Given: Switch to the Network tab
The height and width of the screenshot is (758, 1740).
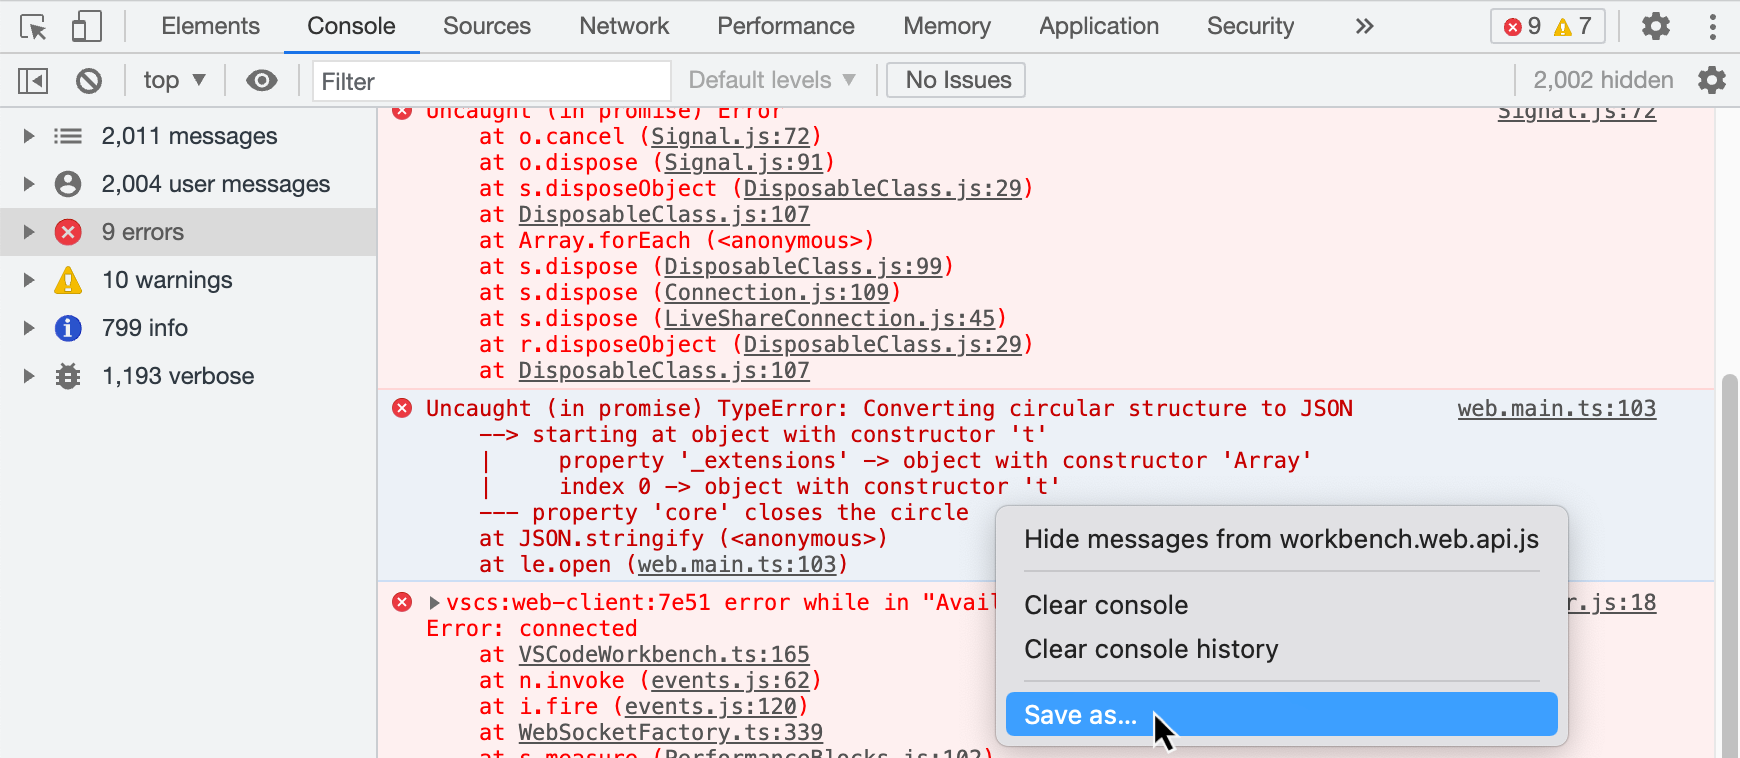Looking at the screenshot, I should click(624, 27).
